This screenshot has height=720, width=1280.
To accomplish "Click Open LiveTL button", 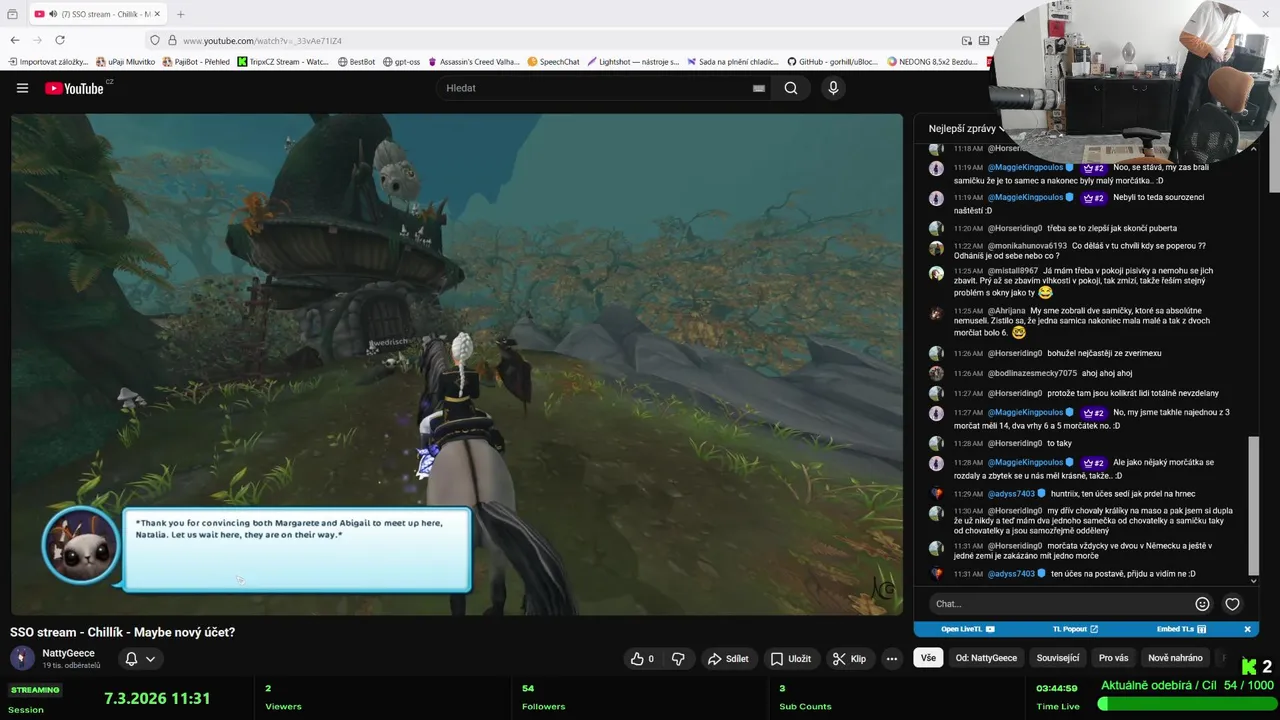I will point(968,629).
